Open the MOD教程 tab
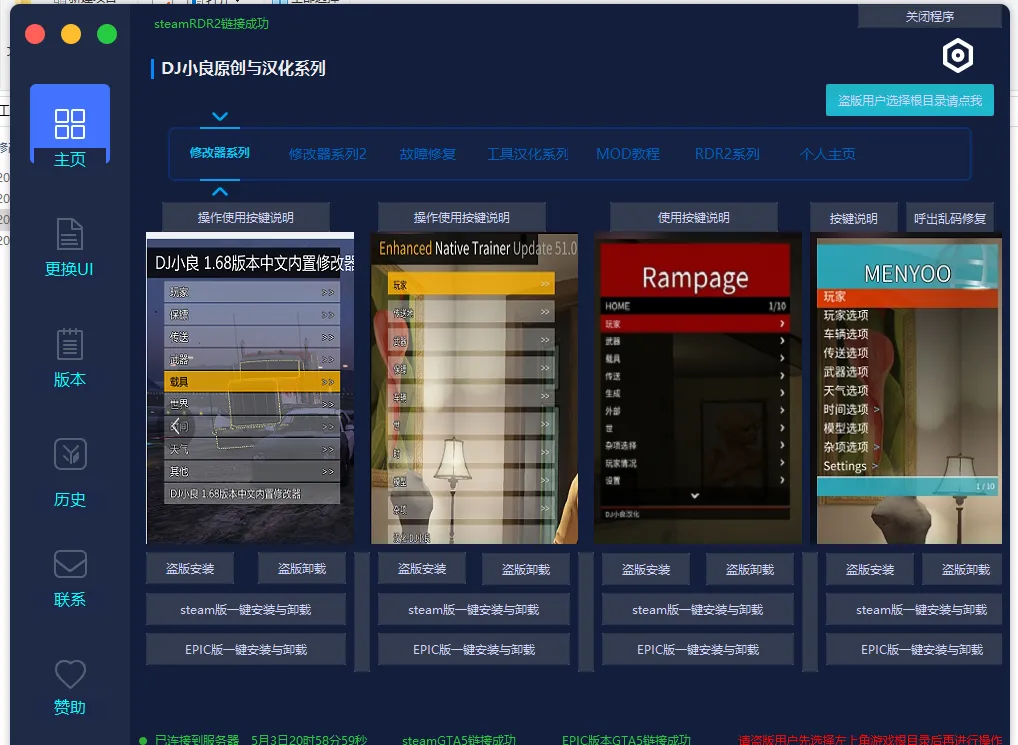Image resolution: width=1018 pixels, height=745 pixels. [627, 153]
